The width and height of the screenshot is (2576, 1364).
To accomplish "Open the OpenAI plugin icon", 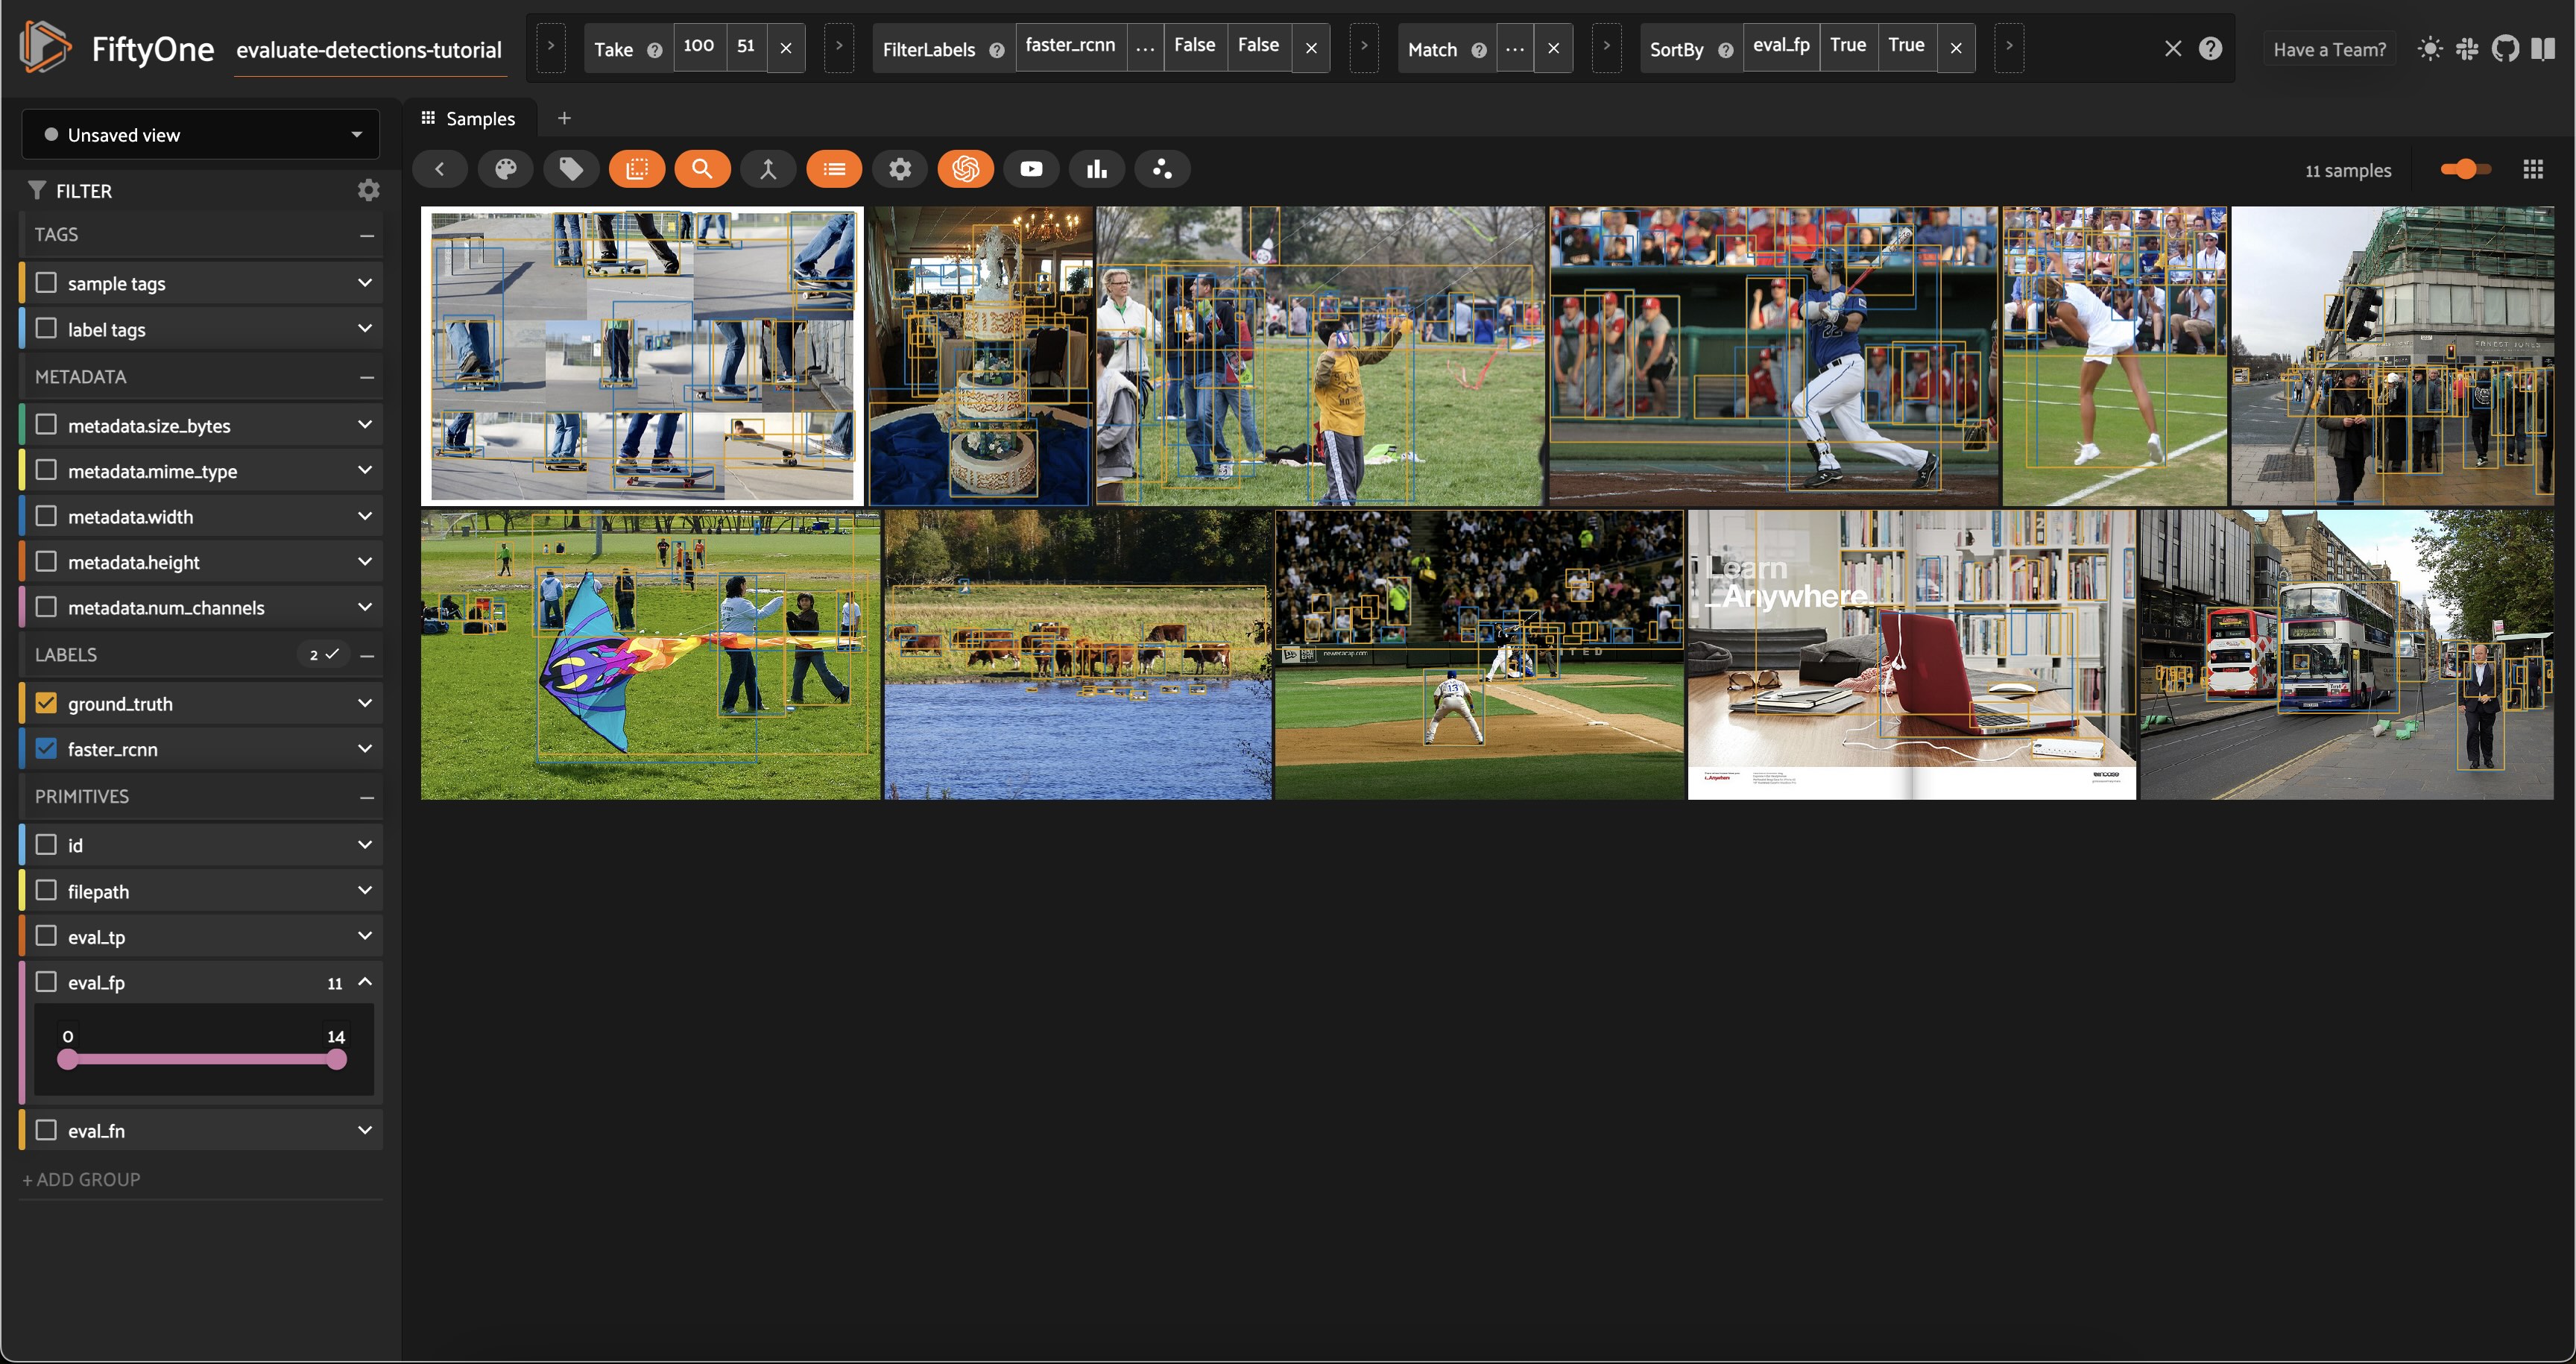I will 965,169.
